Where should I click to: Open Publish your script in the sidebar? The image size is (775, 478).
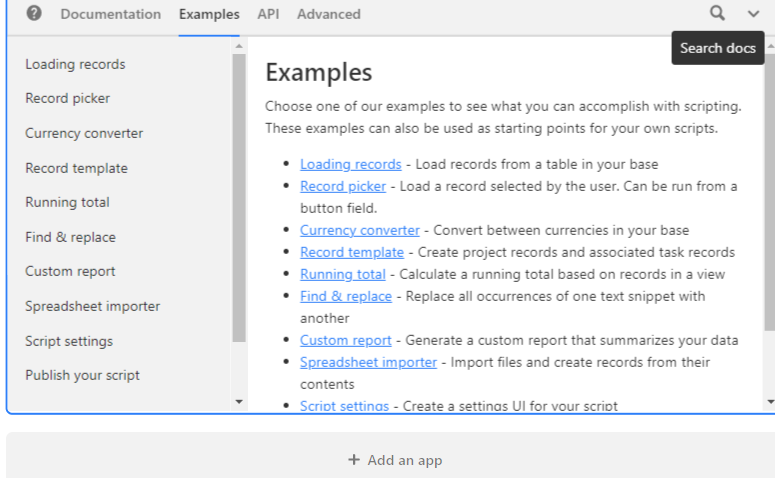83,375
